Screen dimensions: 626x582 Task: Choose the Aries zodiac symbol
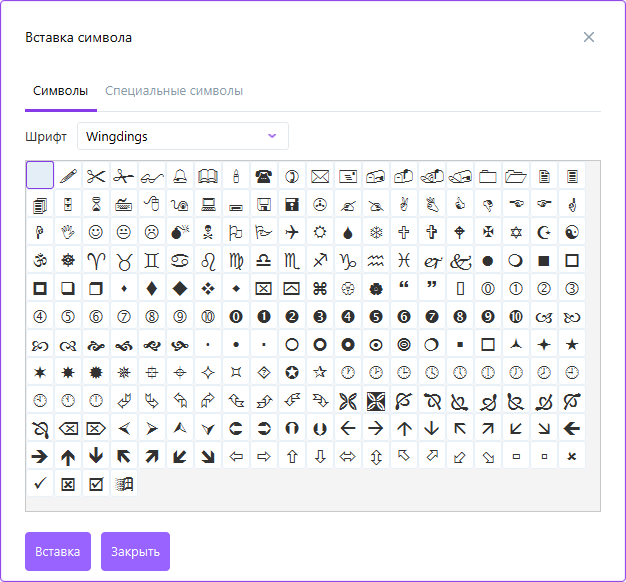point(96,260)
